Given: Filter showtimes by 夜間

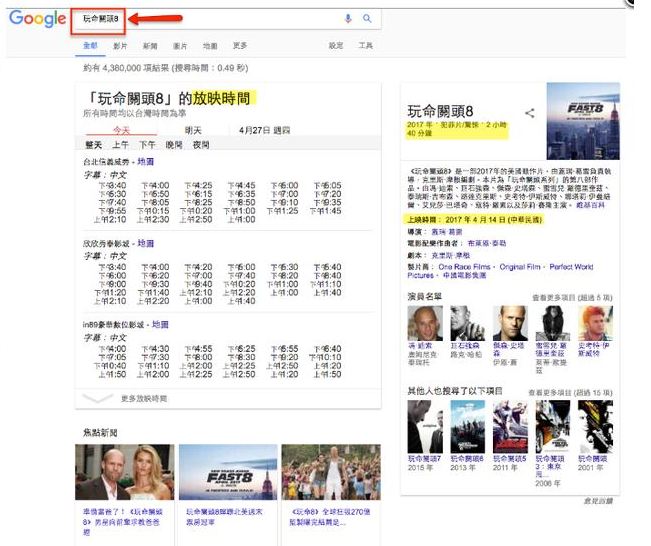Looking at the screenshot, I should (x=201, y=144).
